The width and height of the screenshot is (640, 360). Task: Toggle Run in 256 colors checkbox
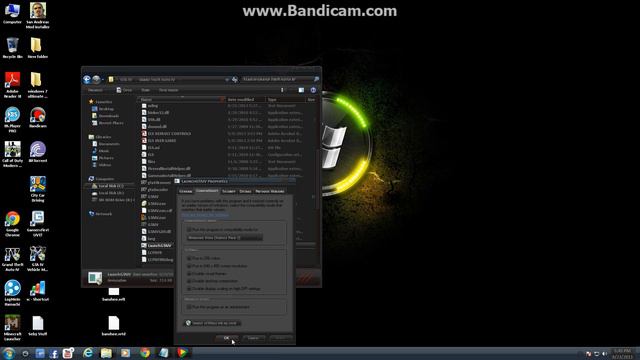pyautogui.click(x=189, y=258)
